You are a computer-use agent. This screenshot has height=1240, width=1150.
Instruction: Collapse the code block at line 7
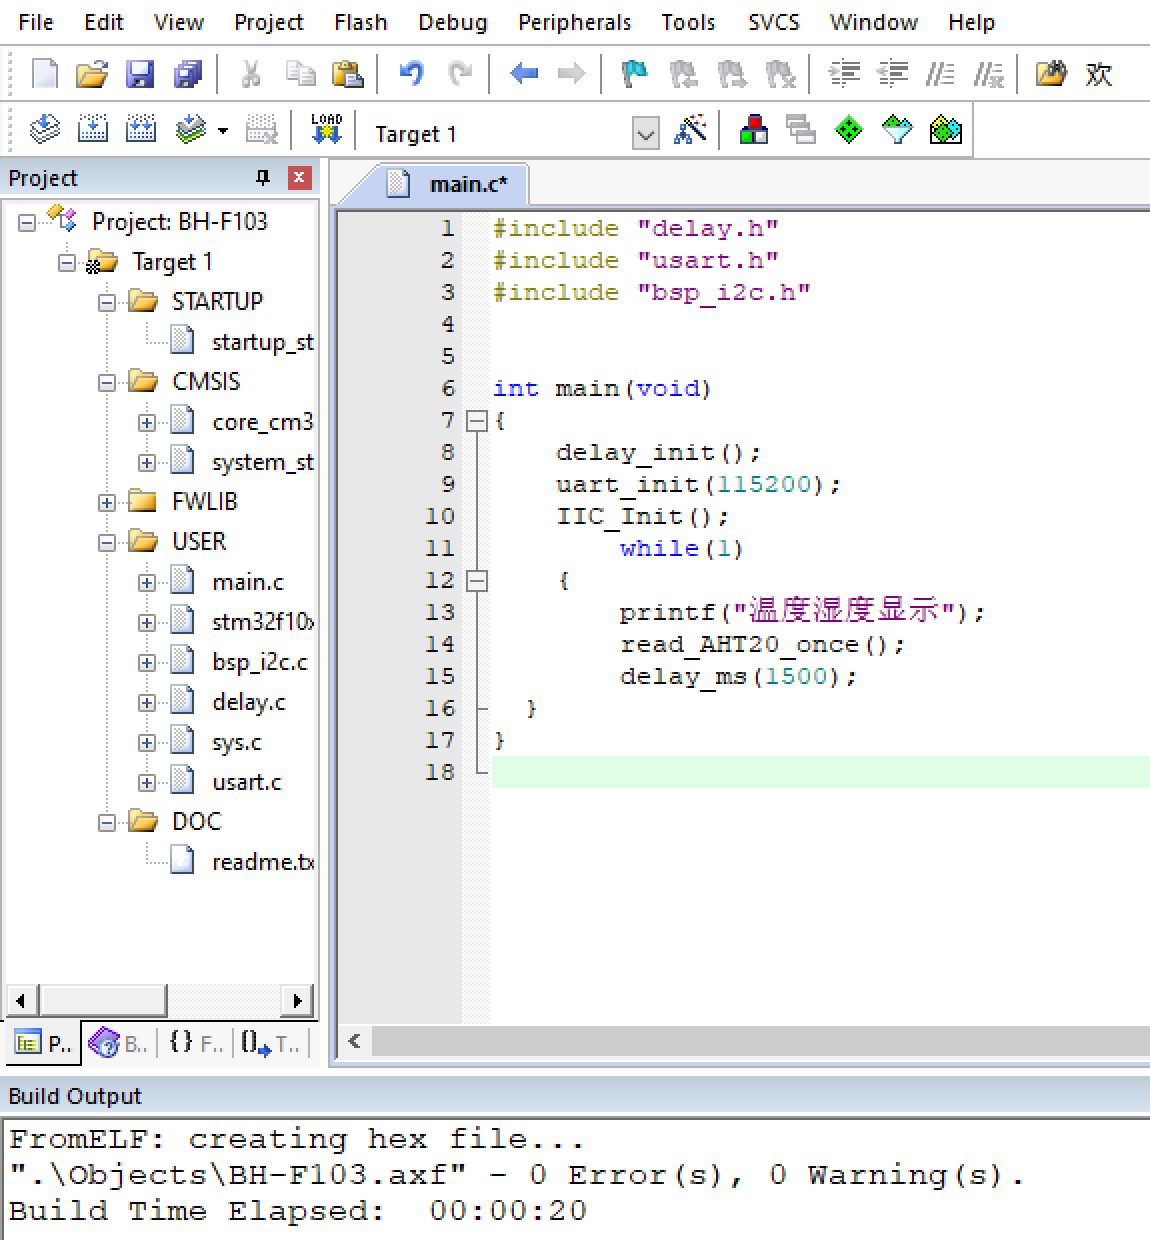[477, 421]
